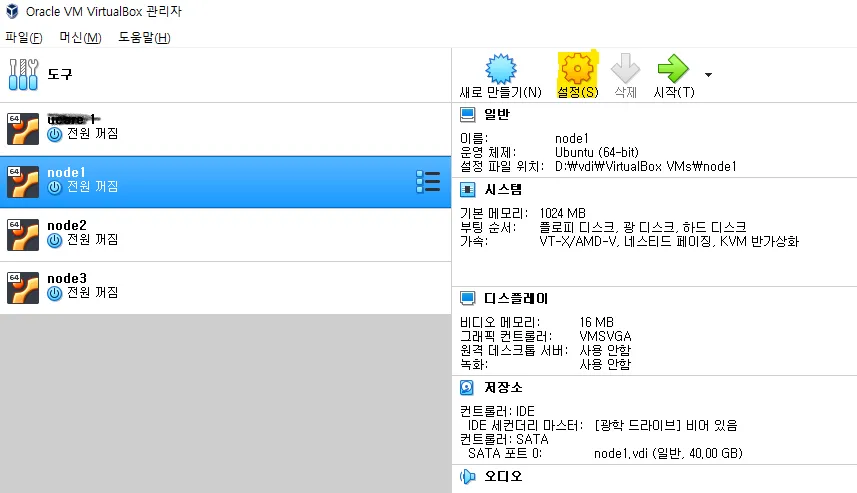This screenshot has width=857, height=493.
Task: Click the Delete (삭제) toolbar icon
Action: pos(625,69)
